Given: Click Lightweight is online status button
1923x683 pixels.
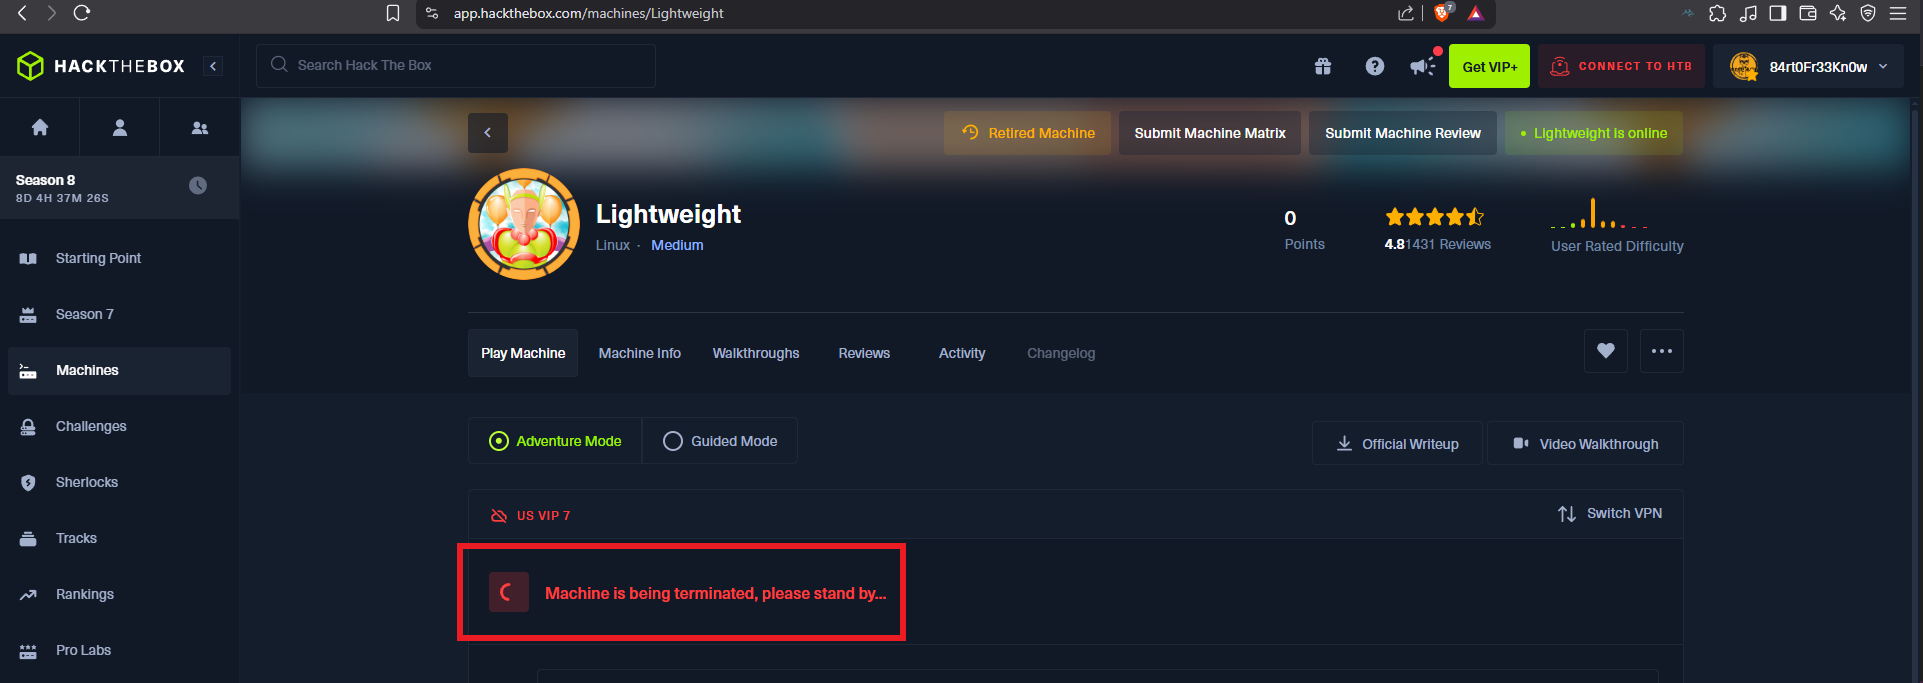Looking at the screenshot, I should [1594, 133].
